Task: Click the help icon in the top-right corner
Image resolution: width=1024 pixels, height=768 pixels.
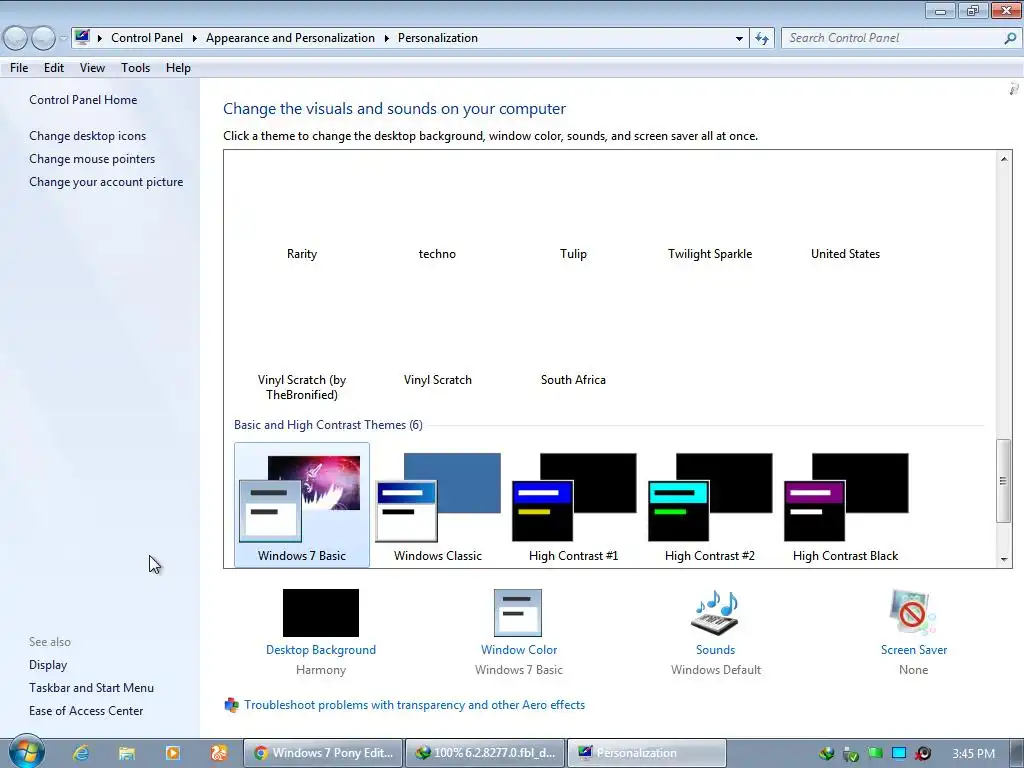Action: pyautogui.click(x=1014, y=88)
